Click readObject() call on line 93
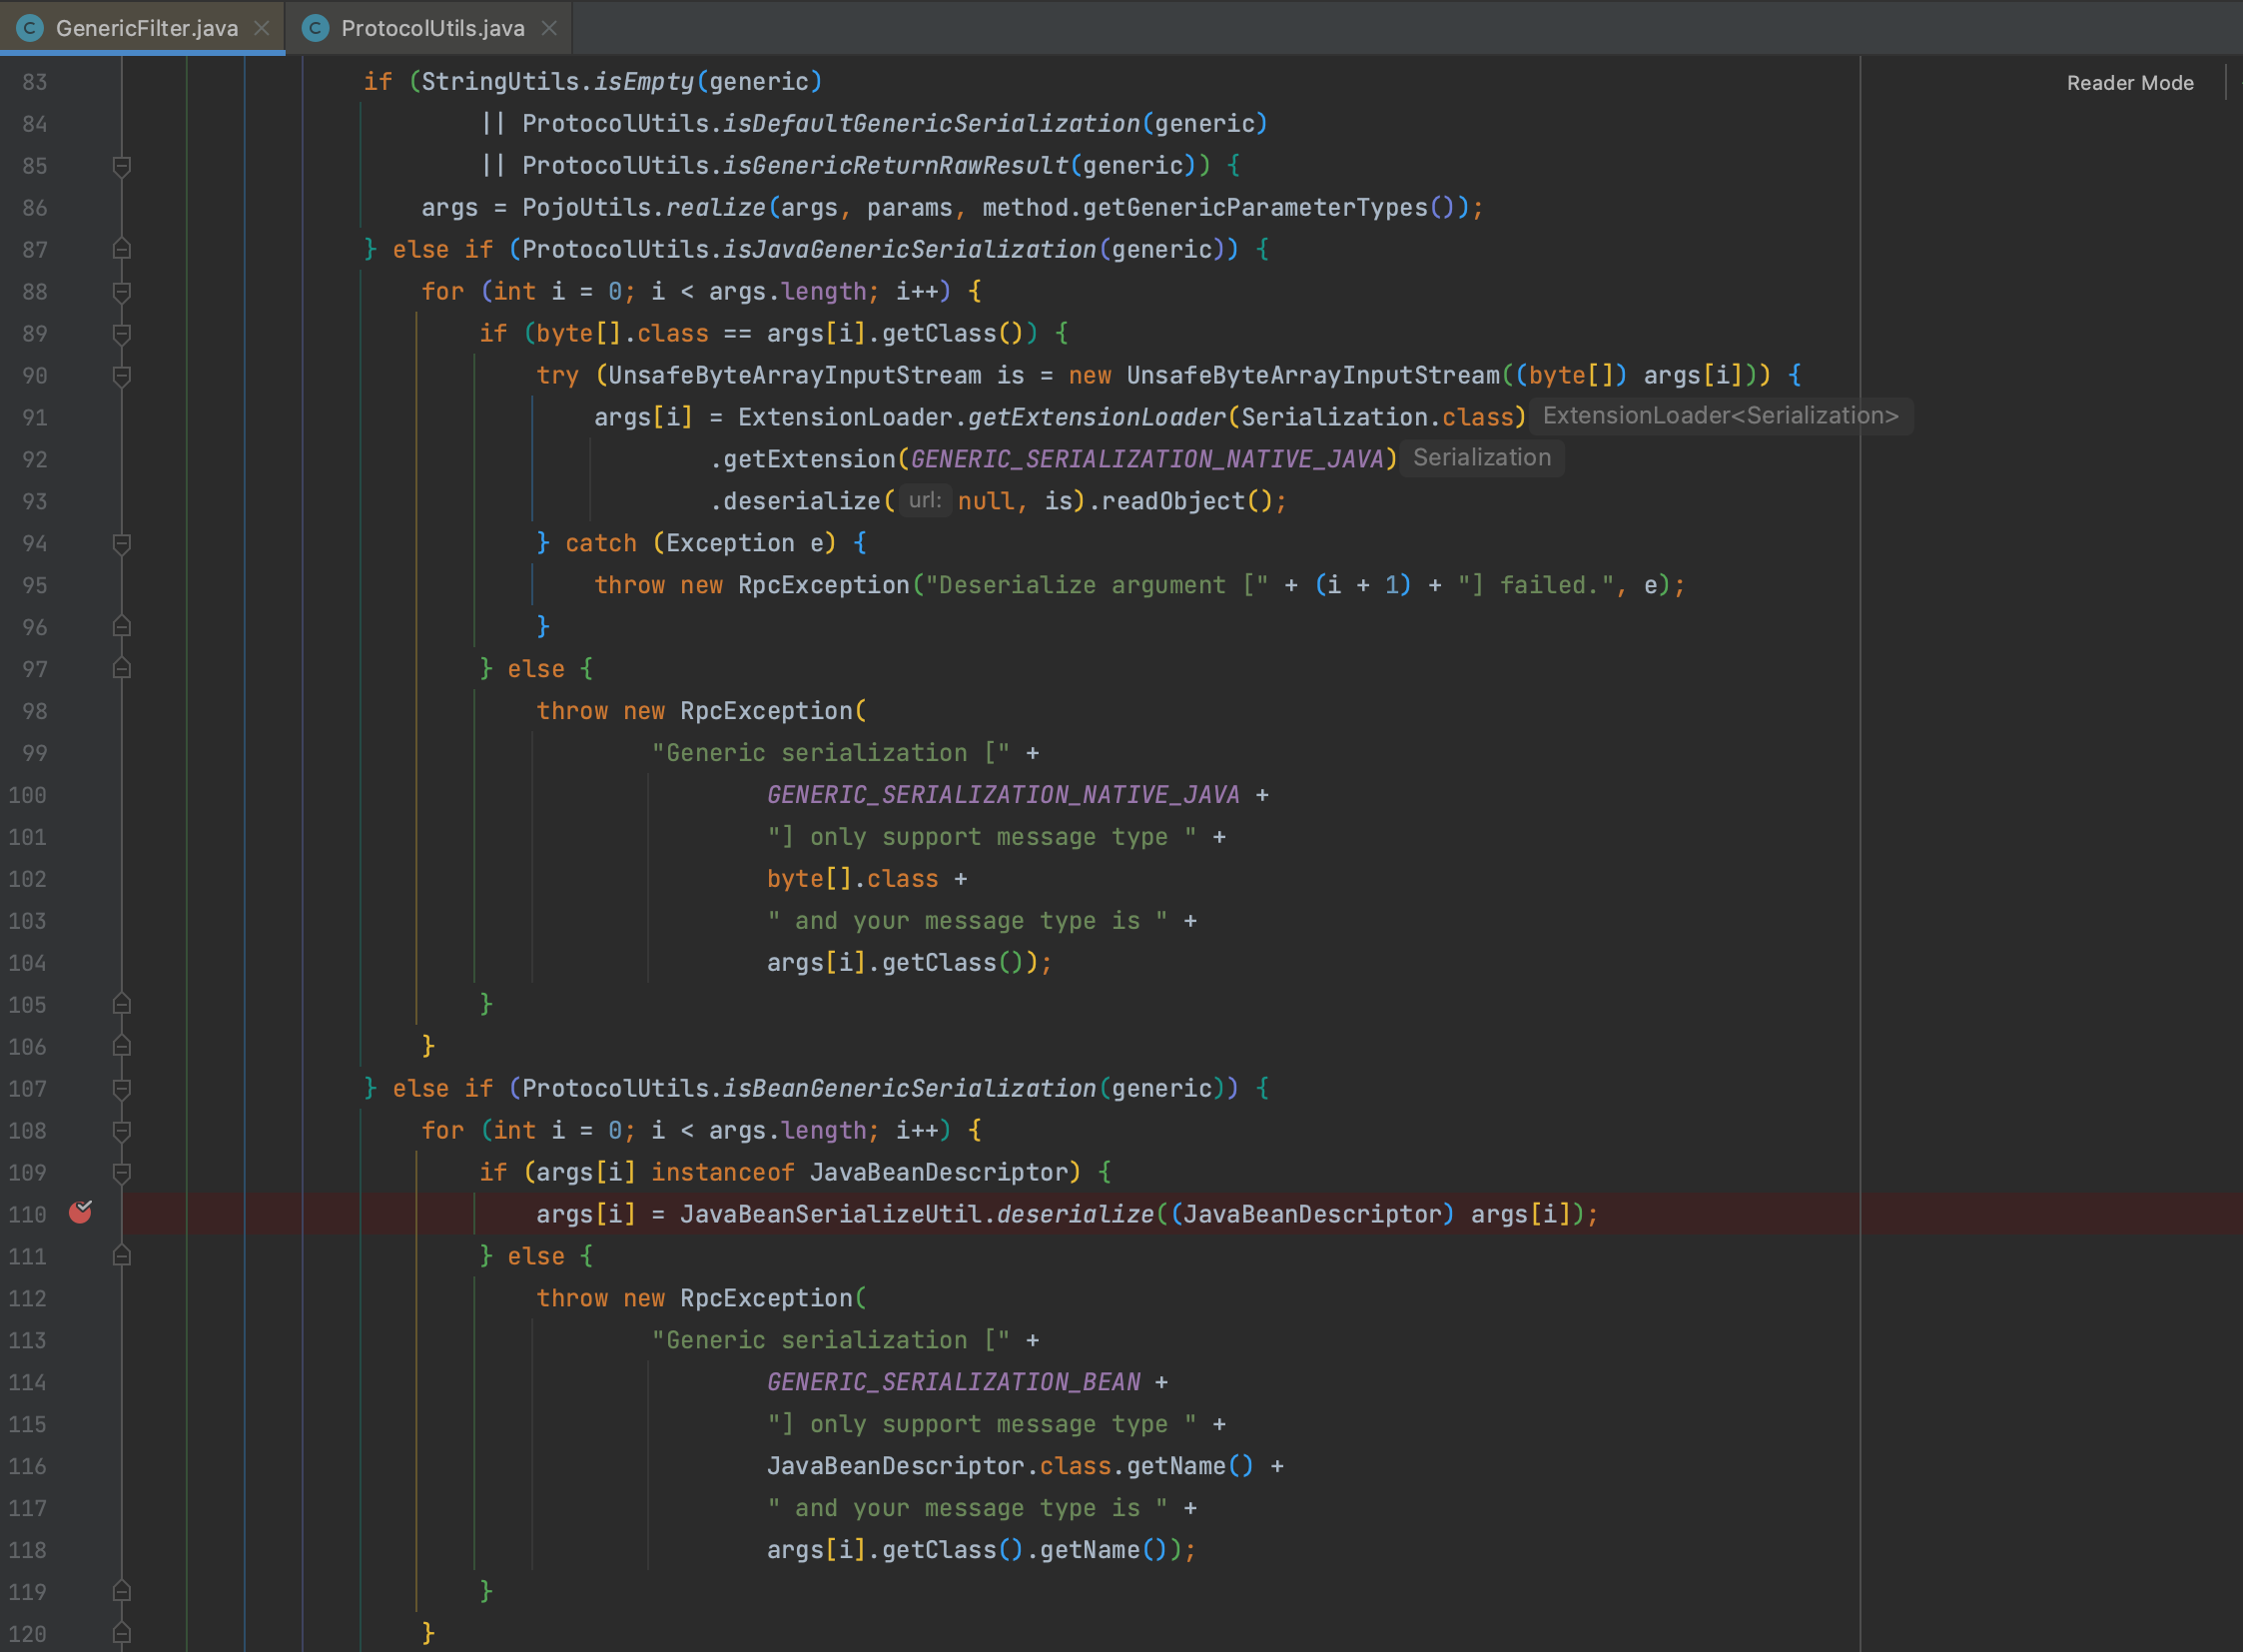Screen dimensions: 2243x1652 (x=1186, y=501)
